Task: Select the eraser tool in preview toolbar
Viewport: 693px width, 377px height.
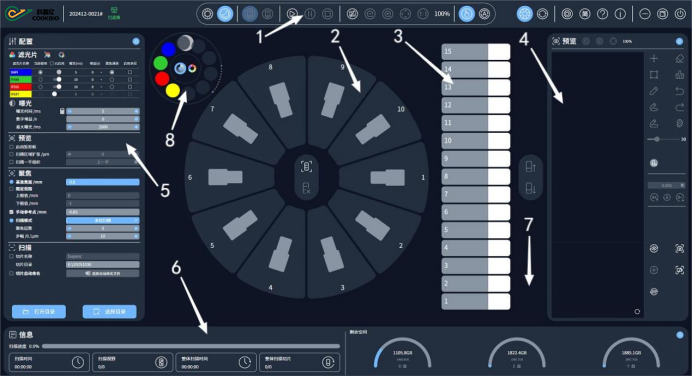Action: tap(680, 58)
